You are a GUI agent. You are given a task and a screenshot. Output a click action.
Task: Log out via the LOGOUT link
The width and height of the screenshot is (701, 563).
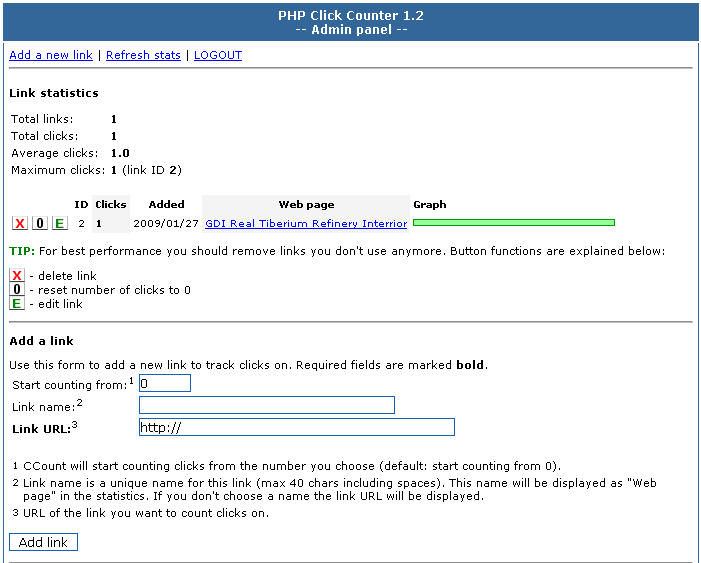coord(218,55)
